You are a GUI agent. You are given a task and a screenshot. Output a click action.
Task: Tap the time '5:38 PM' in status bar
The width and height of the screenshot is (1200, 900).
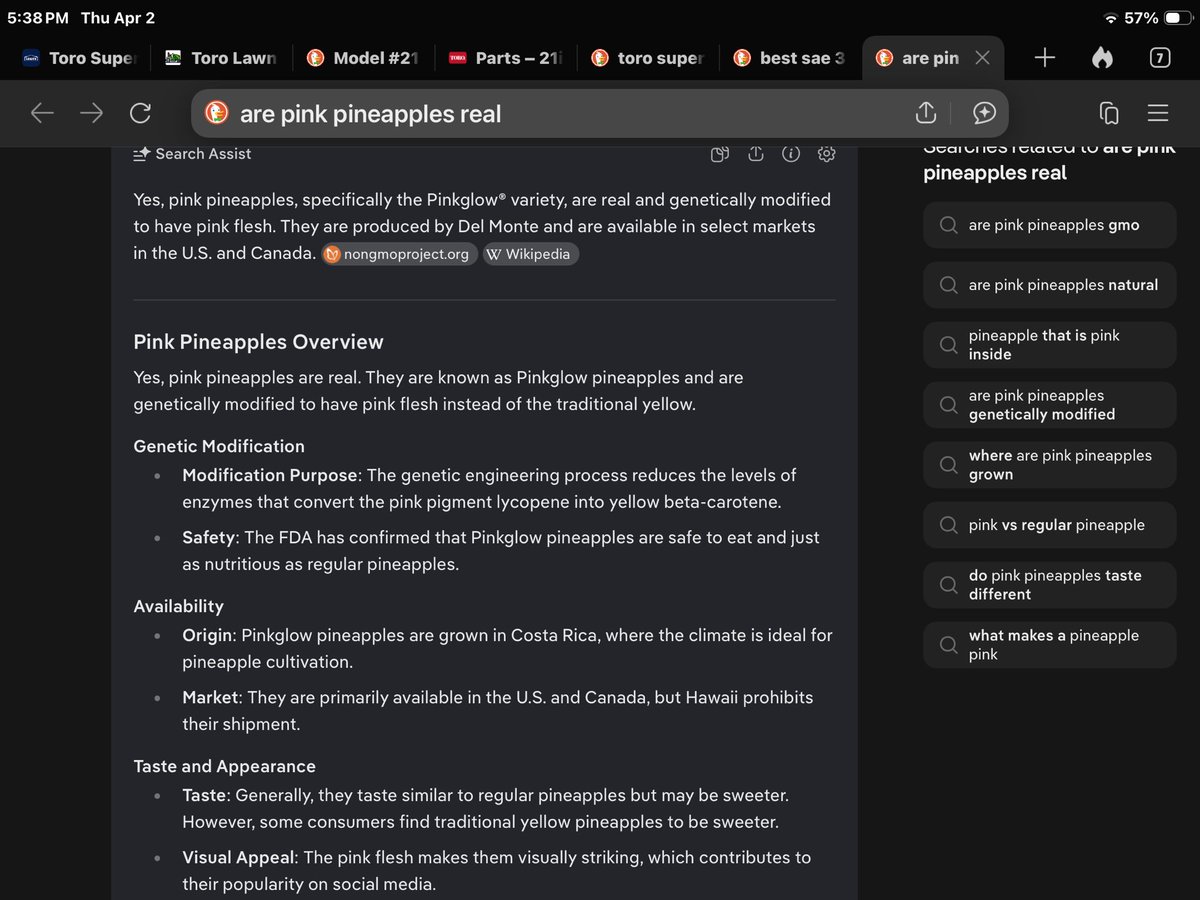[37, 18]
